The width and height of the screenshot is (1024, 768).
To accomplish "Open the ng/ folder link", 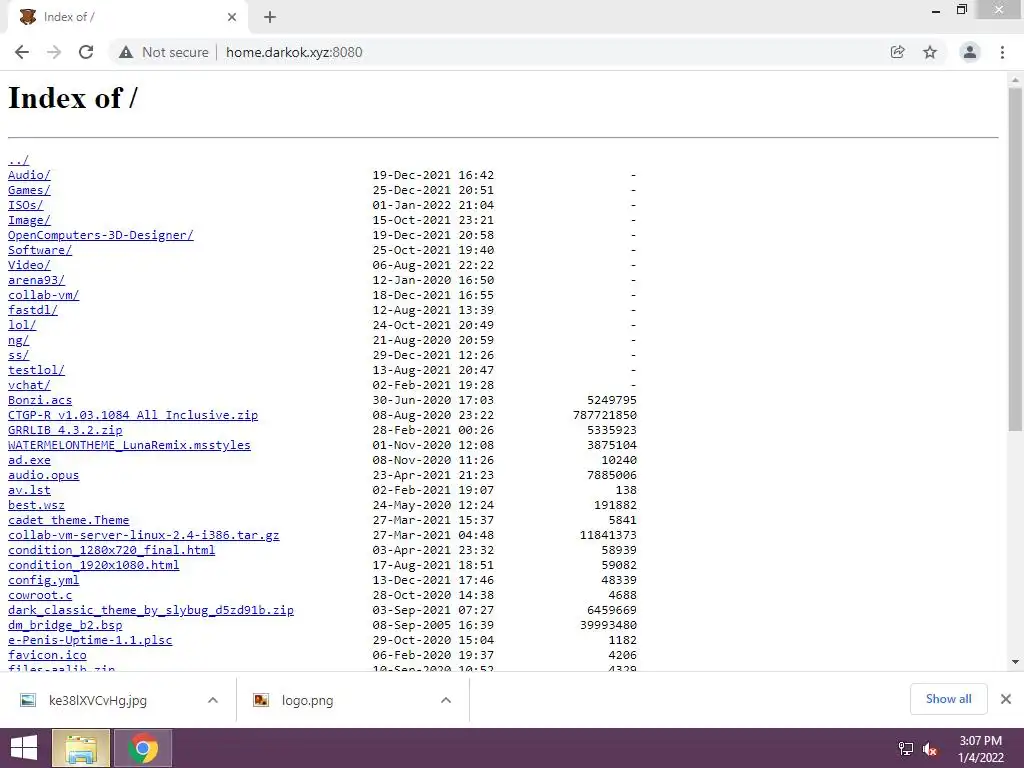I will 18,340.
